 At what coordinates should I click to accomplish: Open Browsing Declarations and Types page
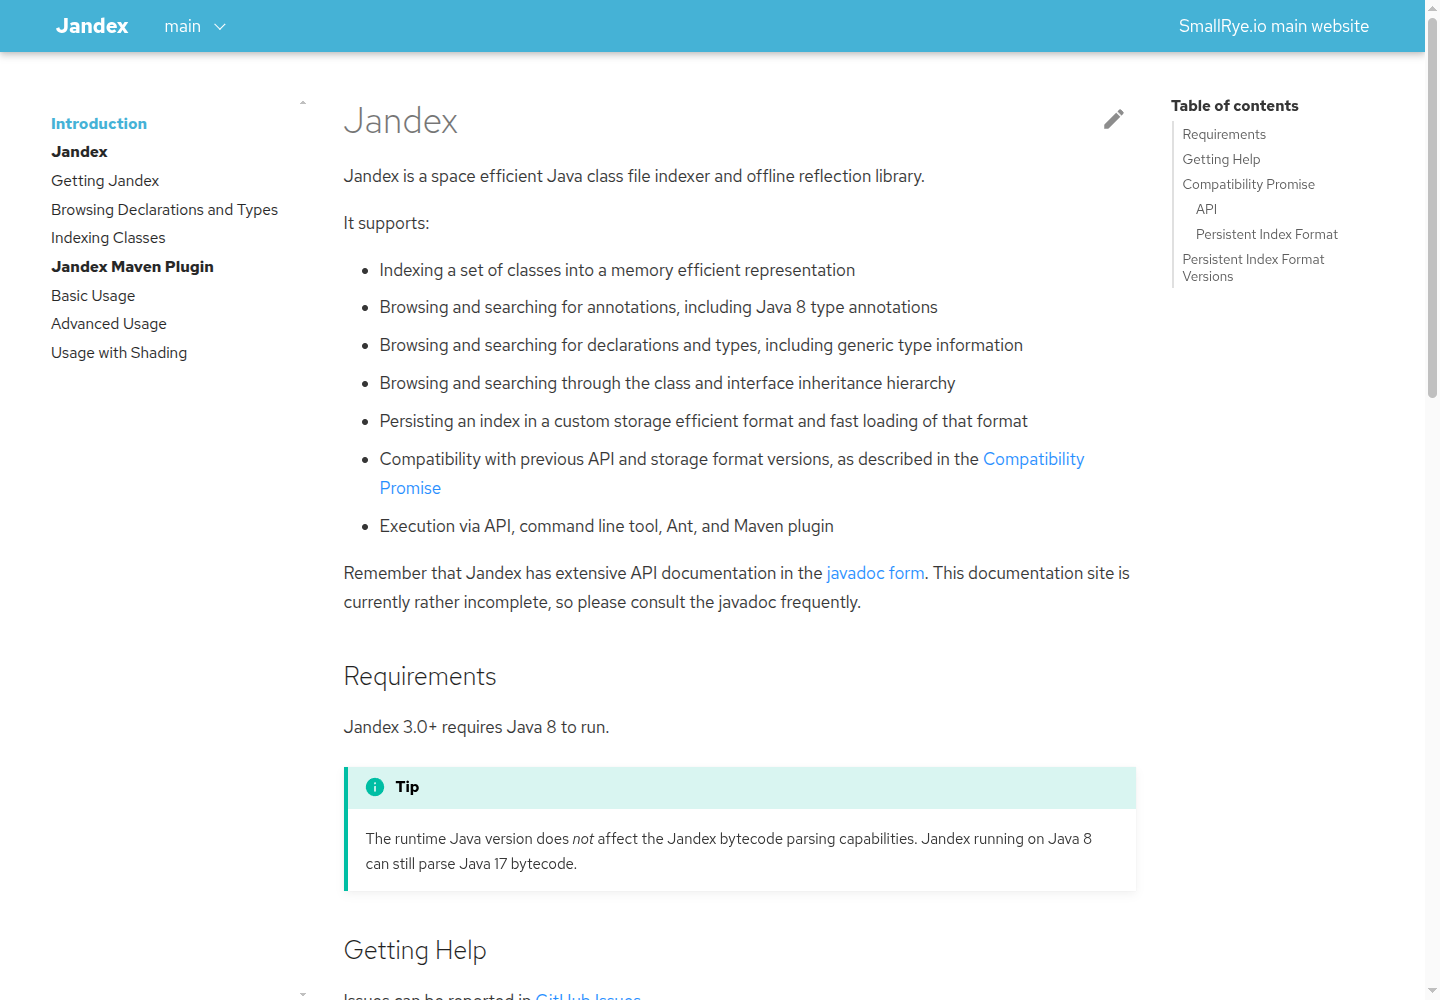point(165,210)
